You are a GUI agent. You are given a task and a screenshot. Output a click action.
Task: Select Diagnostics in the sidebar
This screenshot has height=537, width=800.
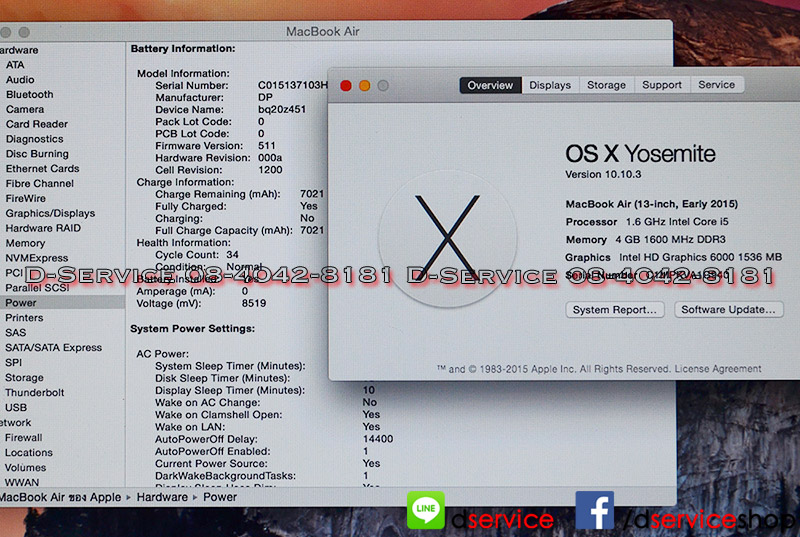point(35,139)
